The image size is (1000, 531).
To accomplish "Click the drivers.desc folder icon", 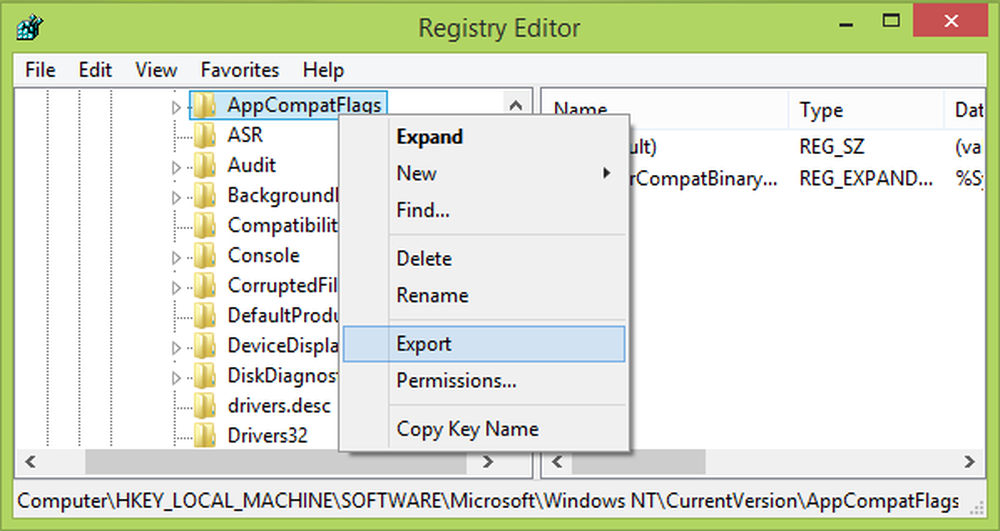I will (x=204, y=405).
